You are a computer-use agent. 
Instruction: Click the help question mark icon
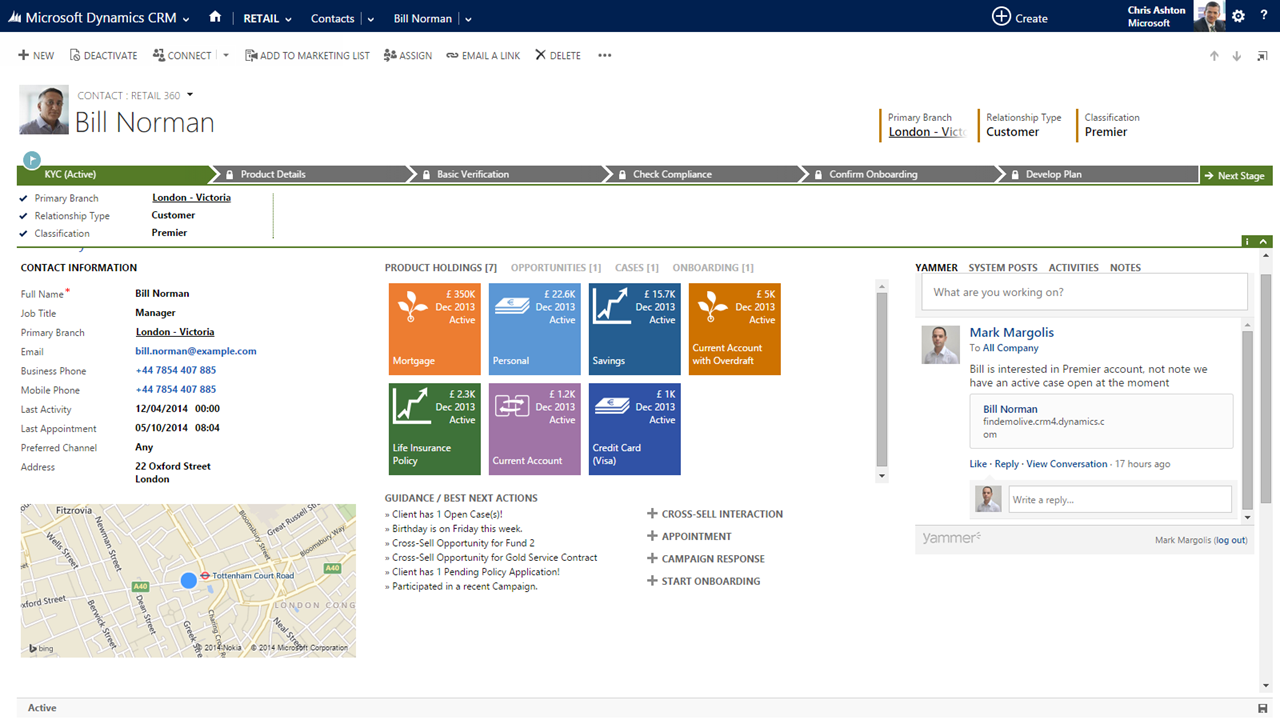[1264, 16]
